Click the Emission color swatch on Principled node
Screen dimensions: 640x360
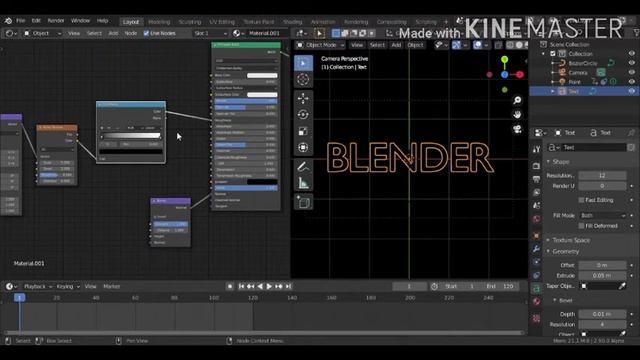[262, 182]
